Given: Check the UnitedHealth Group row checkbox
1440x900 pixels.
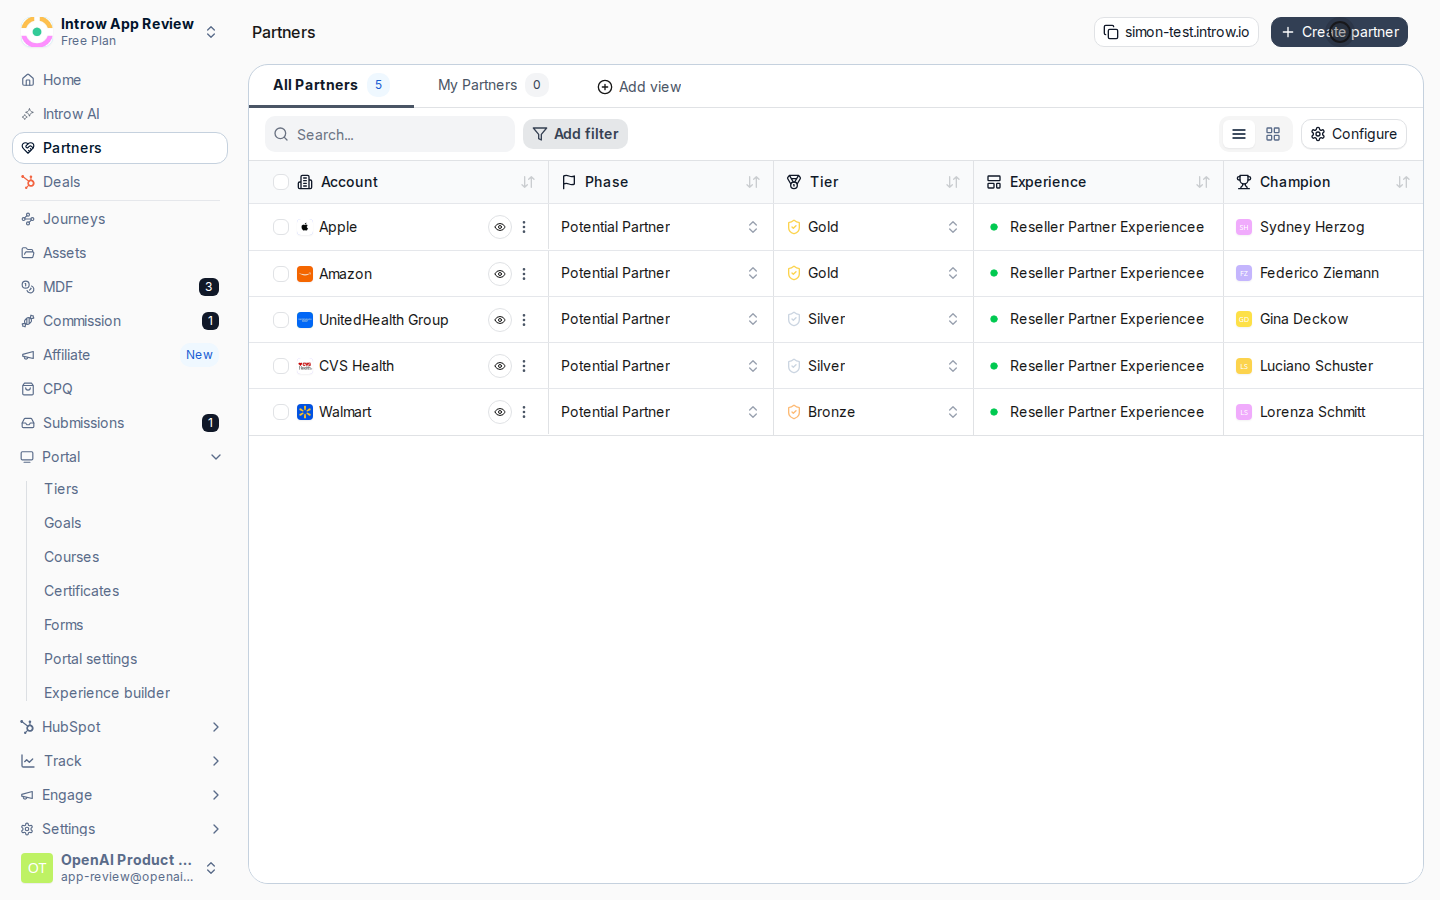Looking at the screenshot, I should click(x=281, y=320).
